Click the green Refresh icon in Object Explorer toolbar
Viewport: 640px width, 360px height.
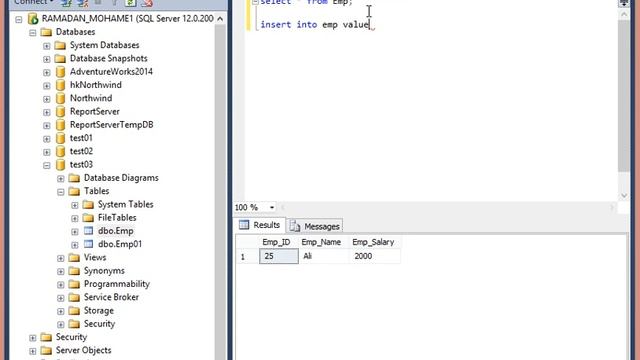click(x=130, y=2)
